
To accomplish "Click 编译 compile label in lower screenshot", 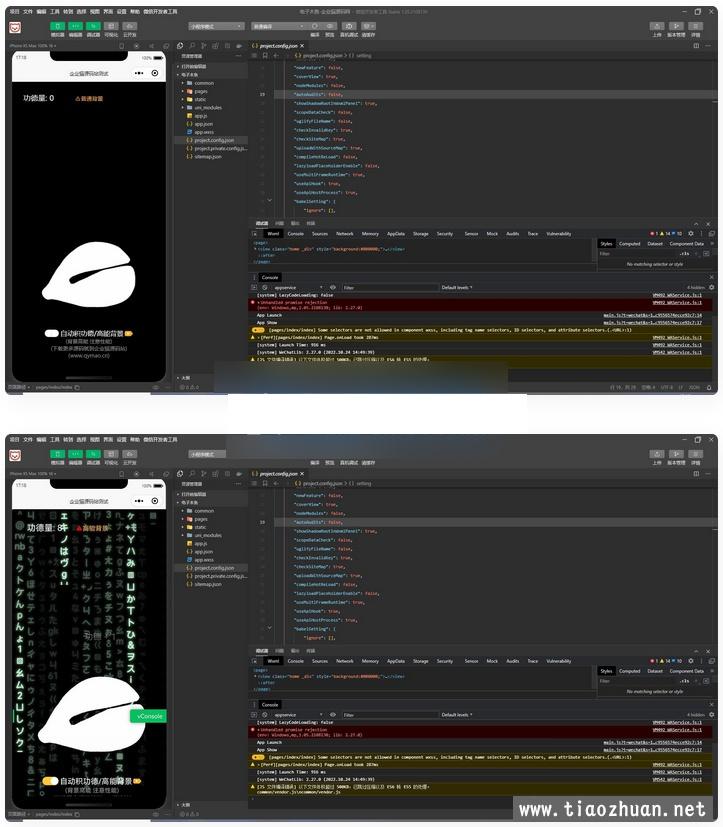I will [x=315, y=463].
